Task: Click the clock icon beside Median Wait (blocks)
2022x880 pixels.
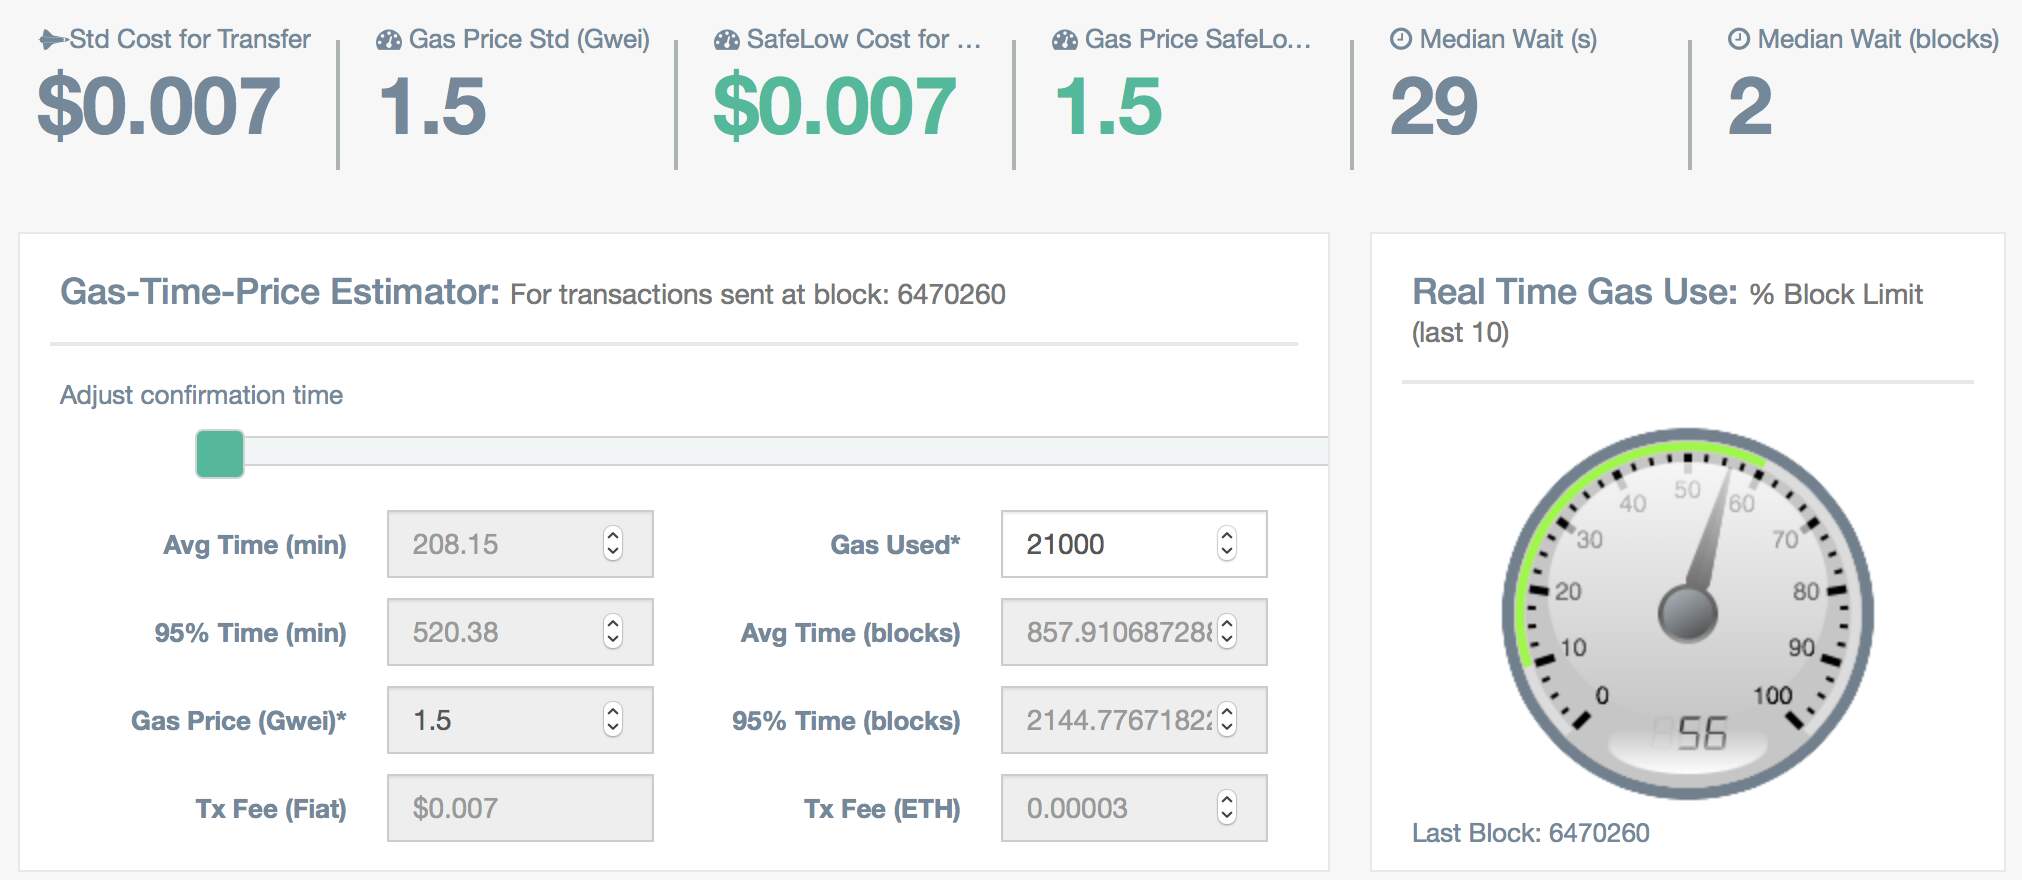Action: click(1739, 39)
